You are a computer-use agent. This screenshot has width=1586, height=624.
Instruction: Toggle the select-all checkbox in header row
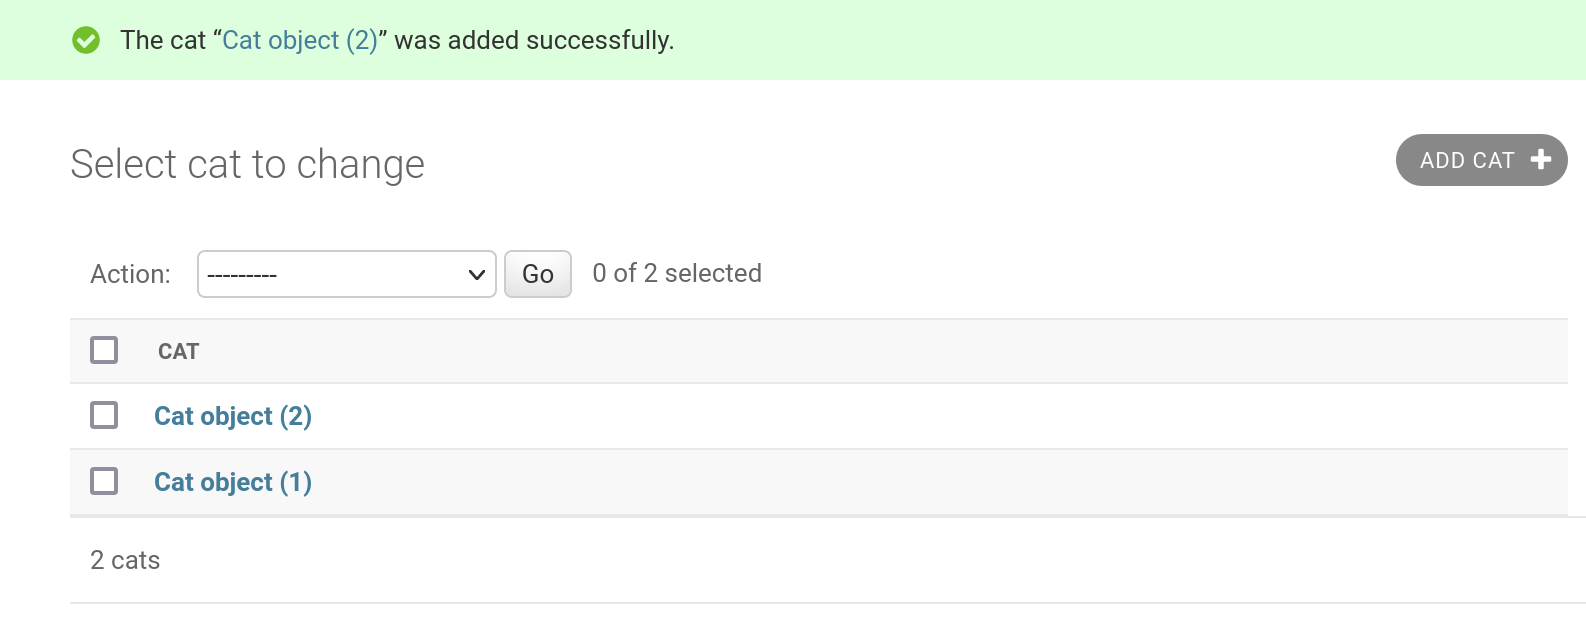(x=104, y=350)
